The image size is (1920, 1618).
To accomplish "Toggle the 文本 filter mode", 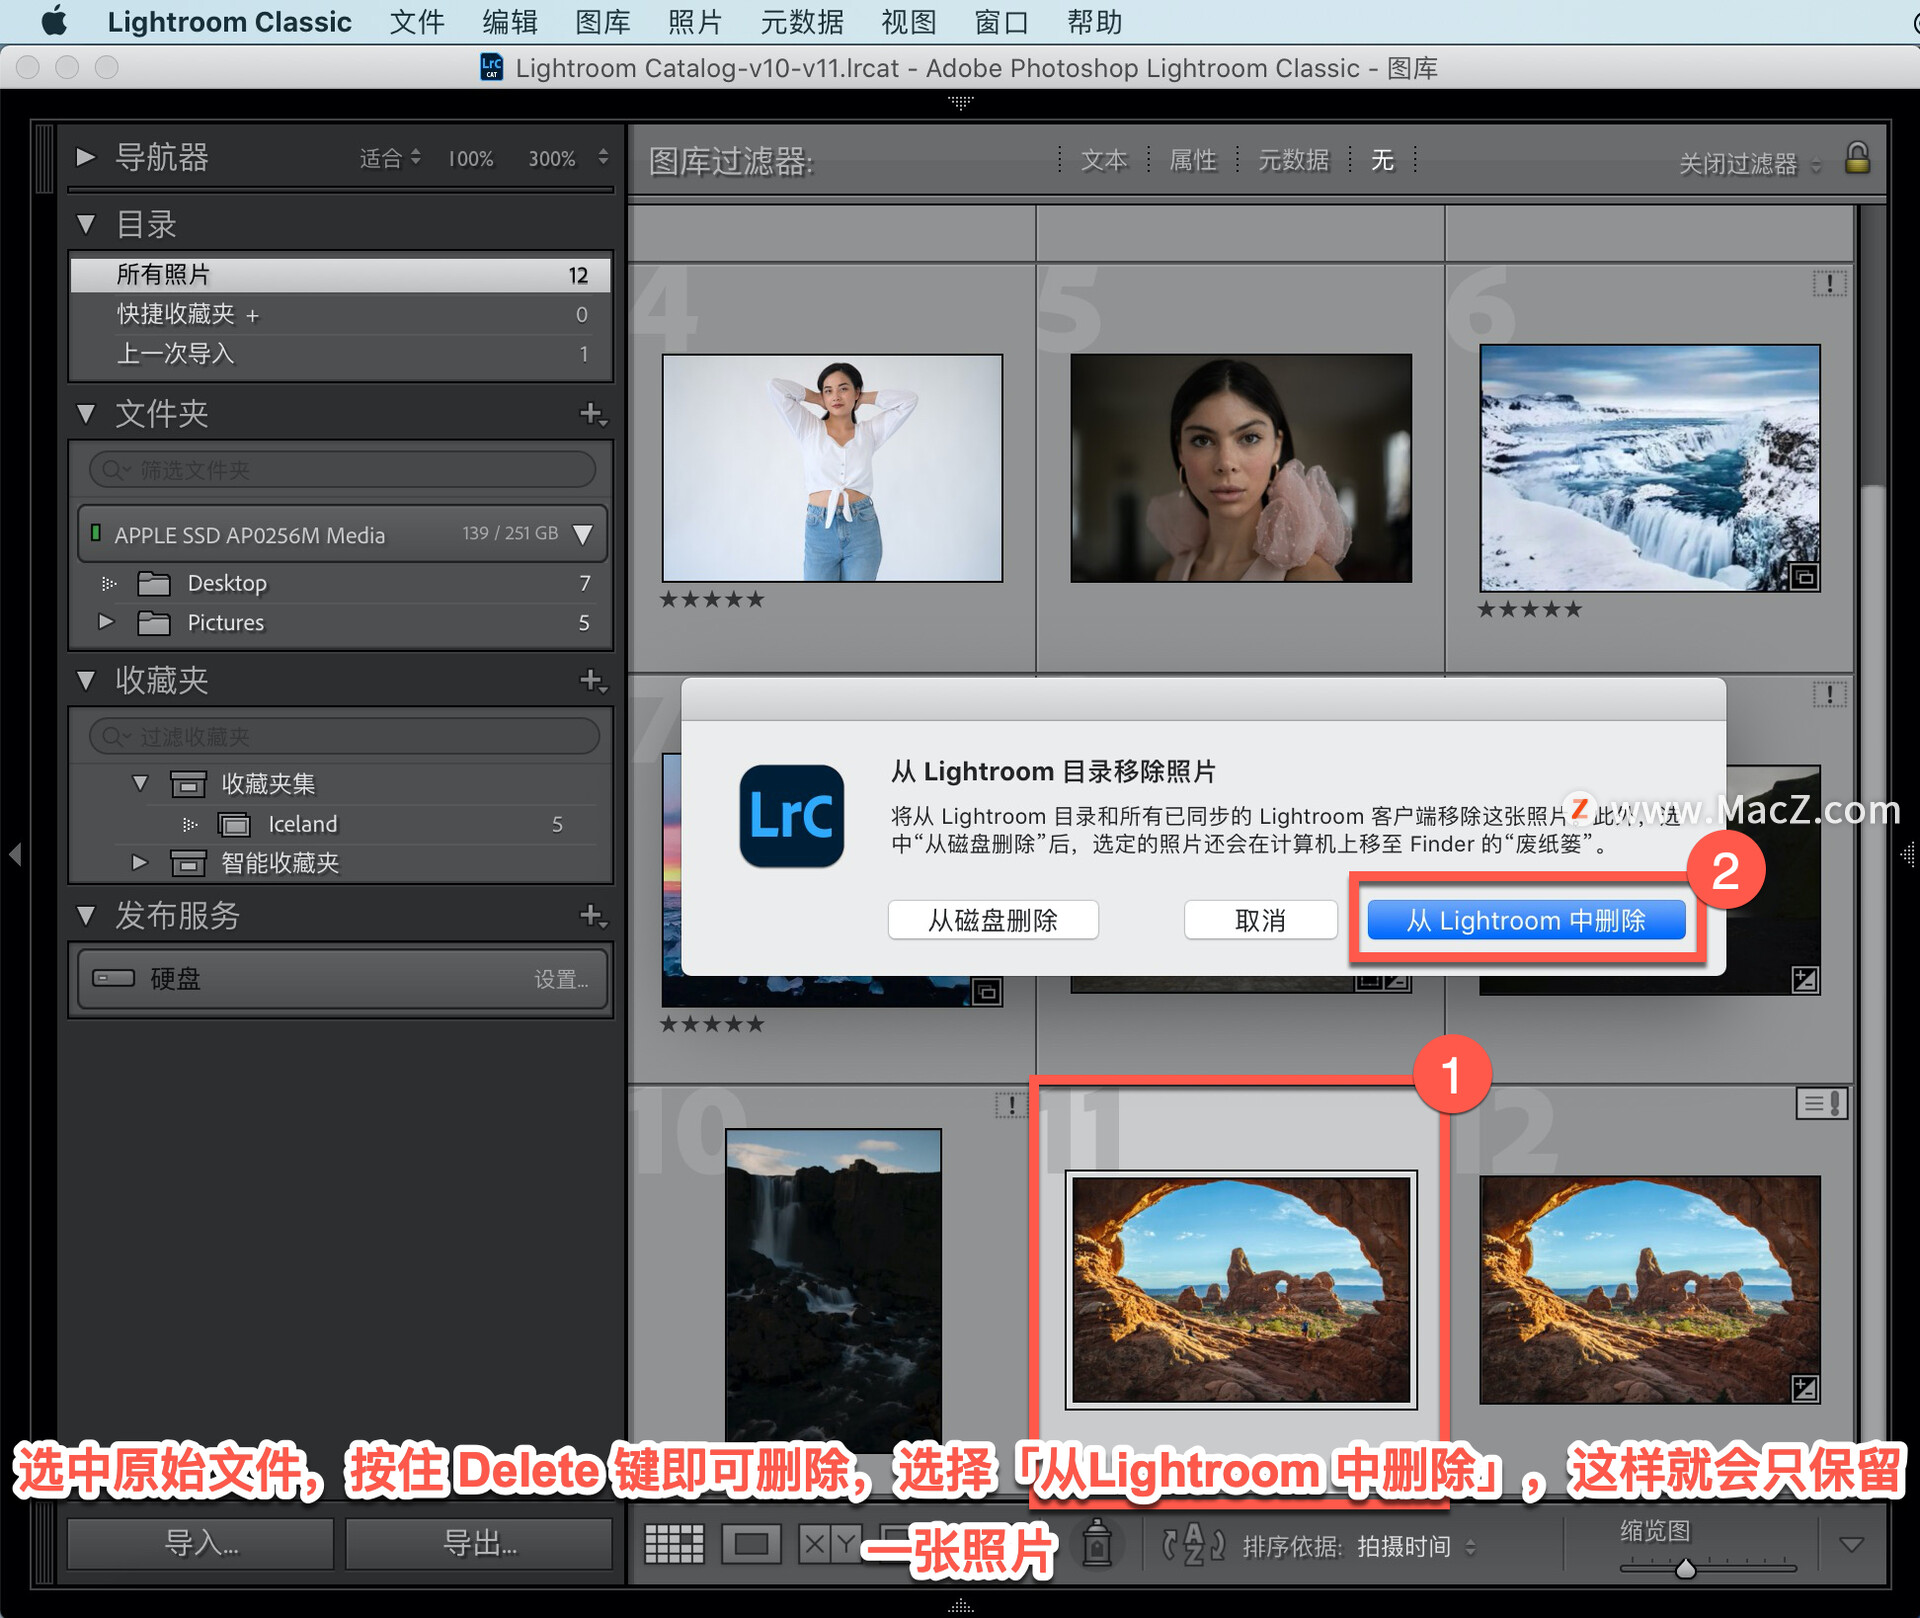I will pos(1104,160).
